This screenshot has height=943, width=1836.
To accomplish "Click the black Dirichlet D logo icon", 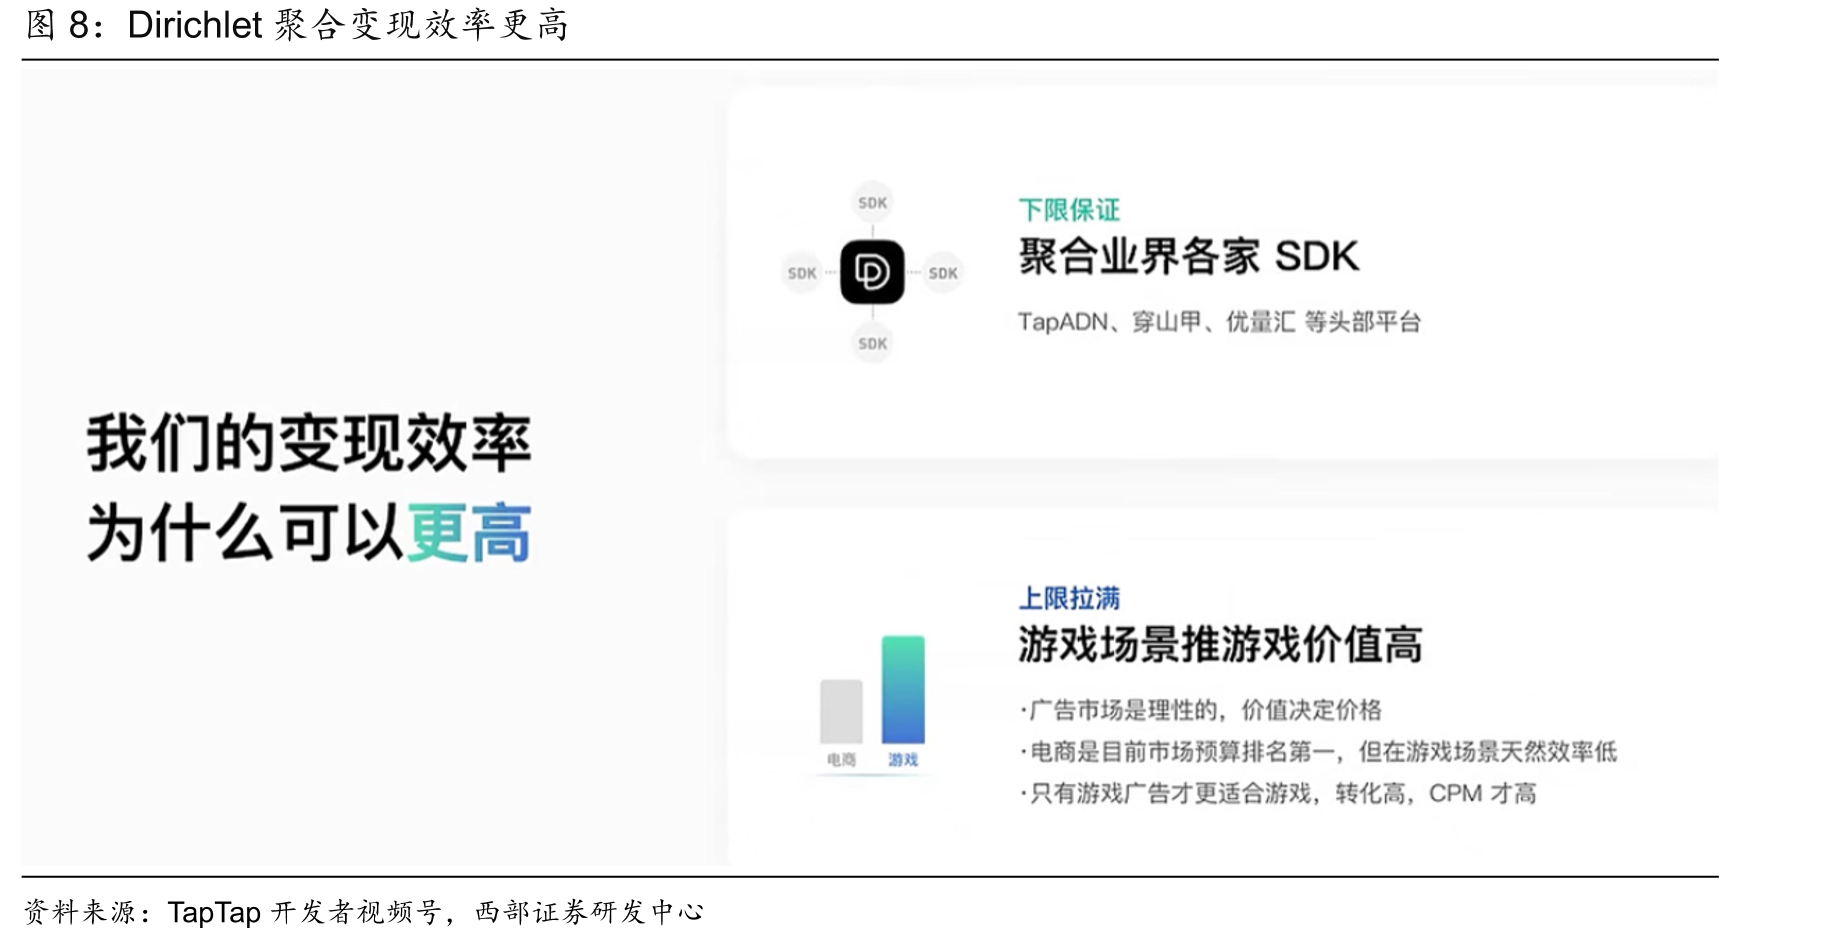I will coord(872,272).
